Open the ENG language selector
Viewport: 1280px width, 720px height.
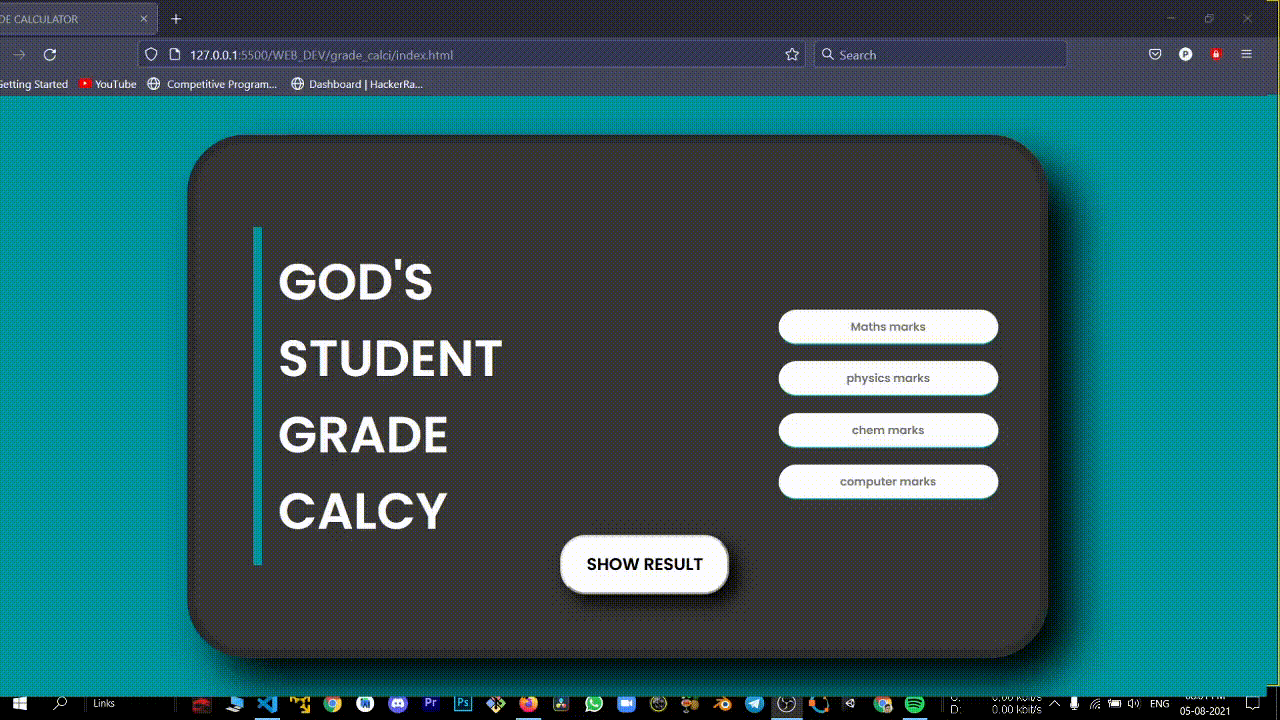(x=1160, y=704)
